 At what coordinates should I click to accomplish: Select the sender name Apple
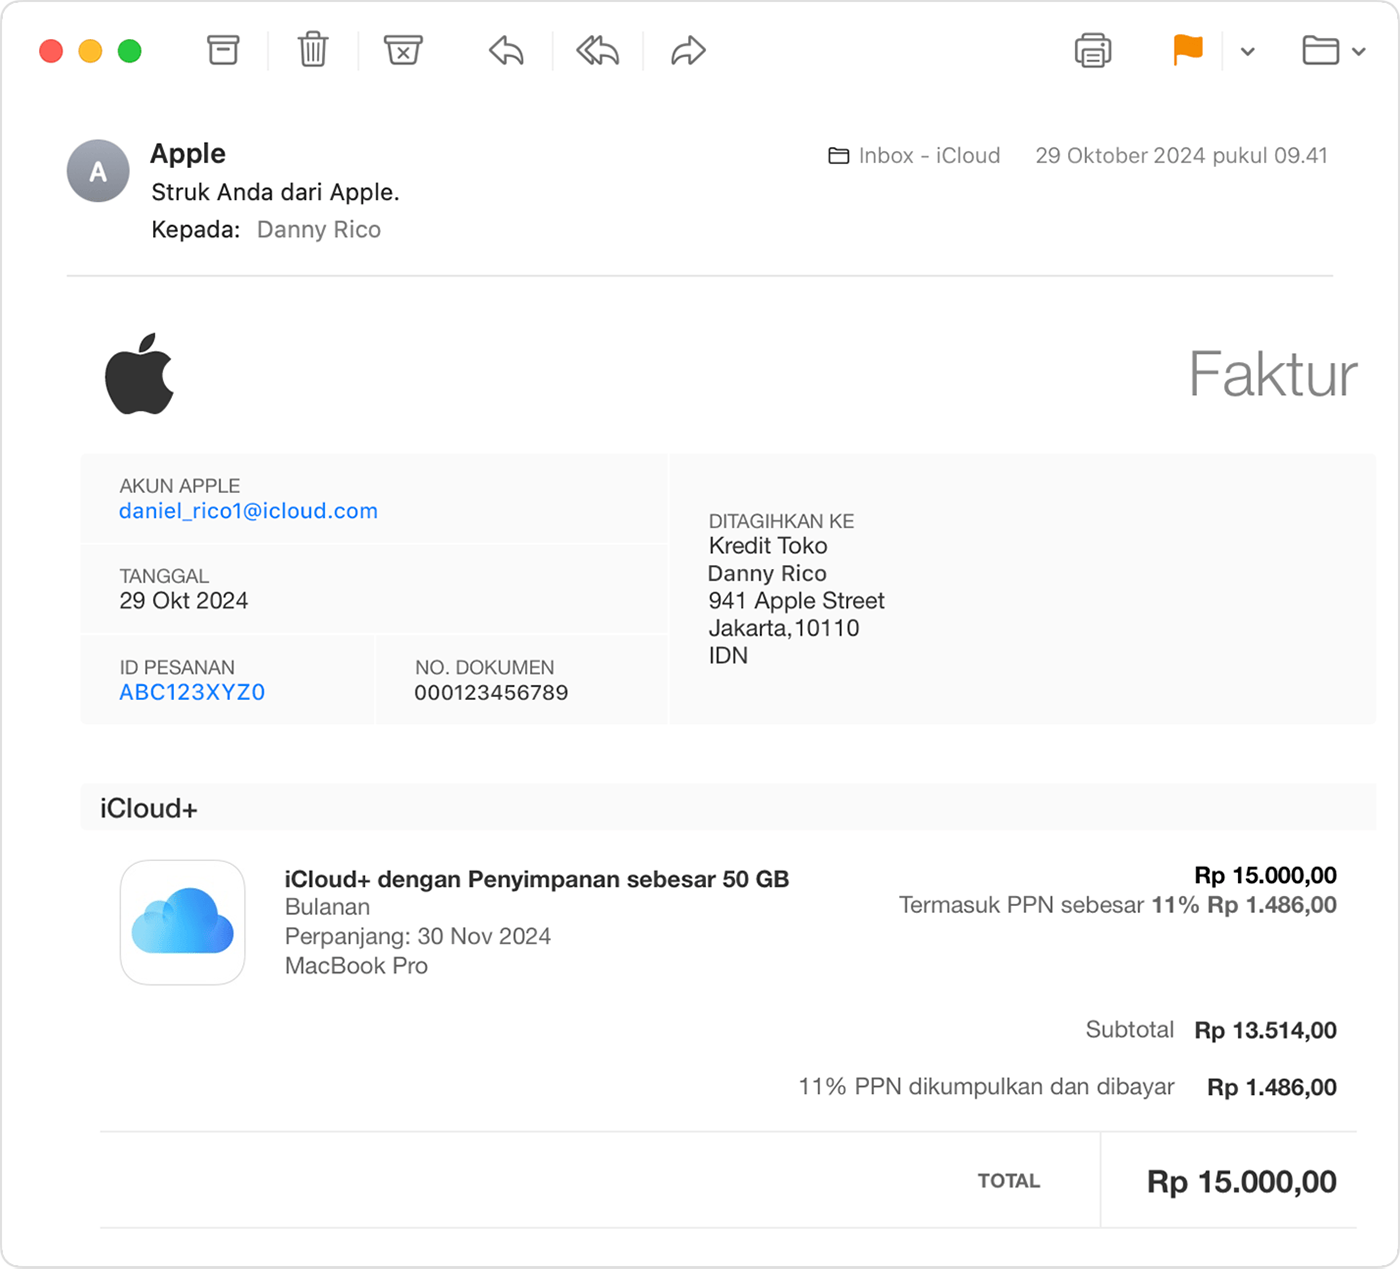(188, 153)
